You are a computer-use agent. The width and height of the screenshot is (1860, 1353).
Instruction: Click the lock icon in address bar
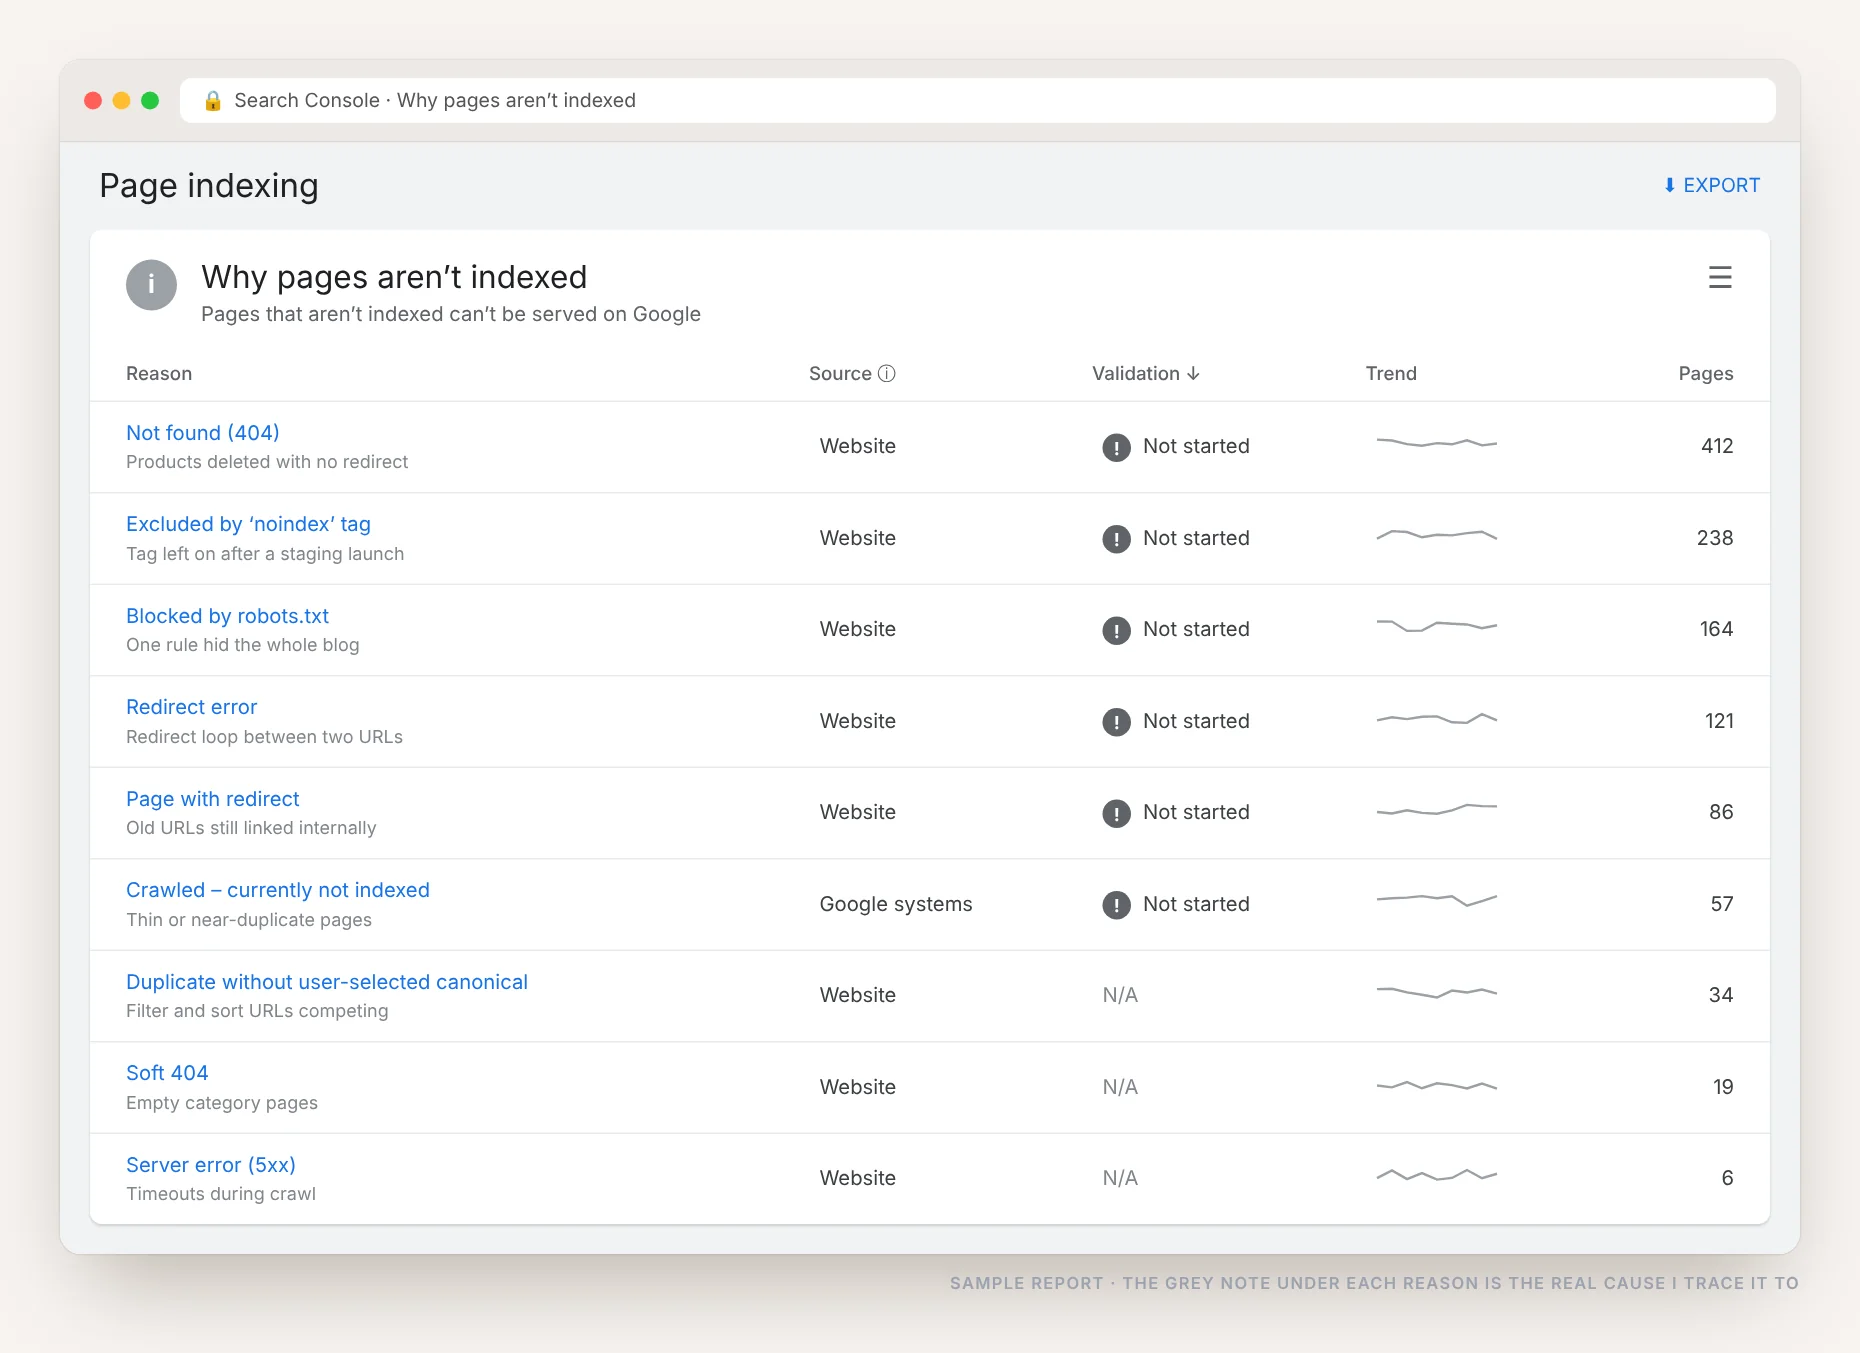212,100
